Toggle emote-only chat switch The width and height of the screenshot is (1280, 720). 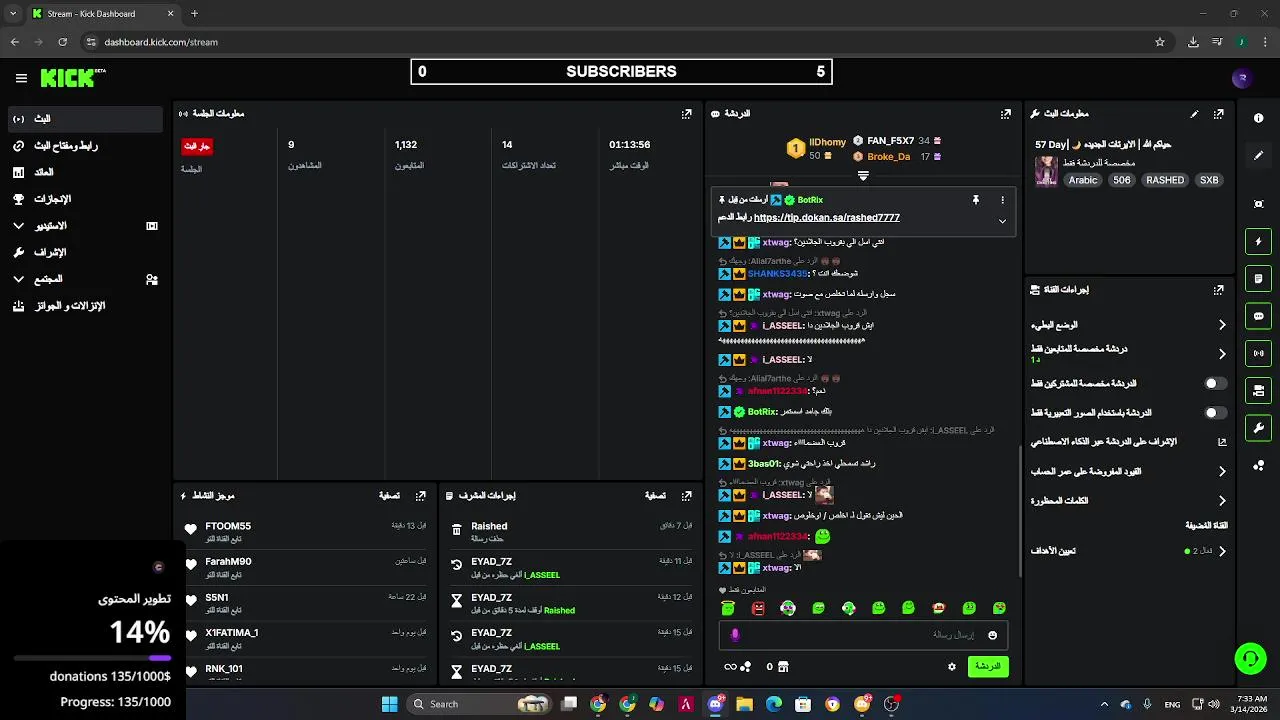pos(1215,412)
